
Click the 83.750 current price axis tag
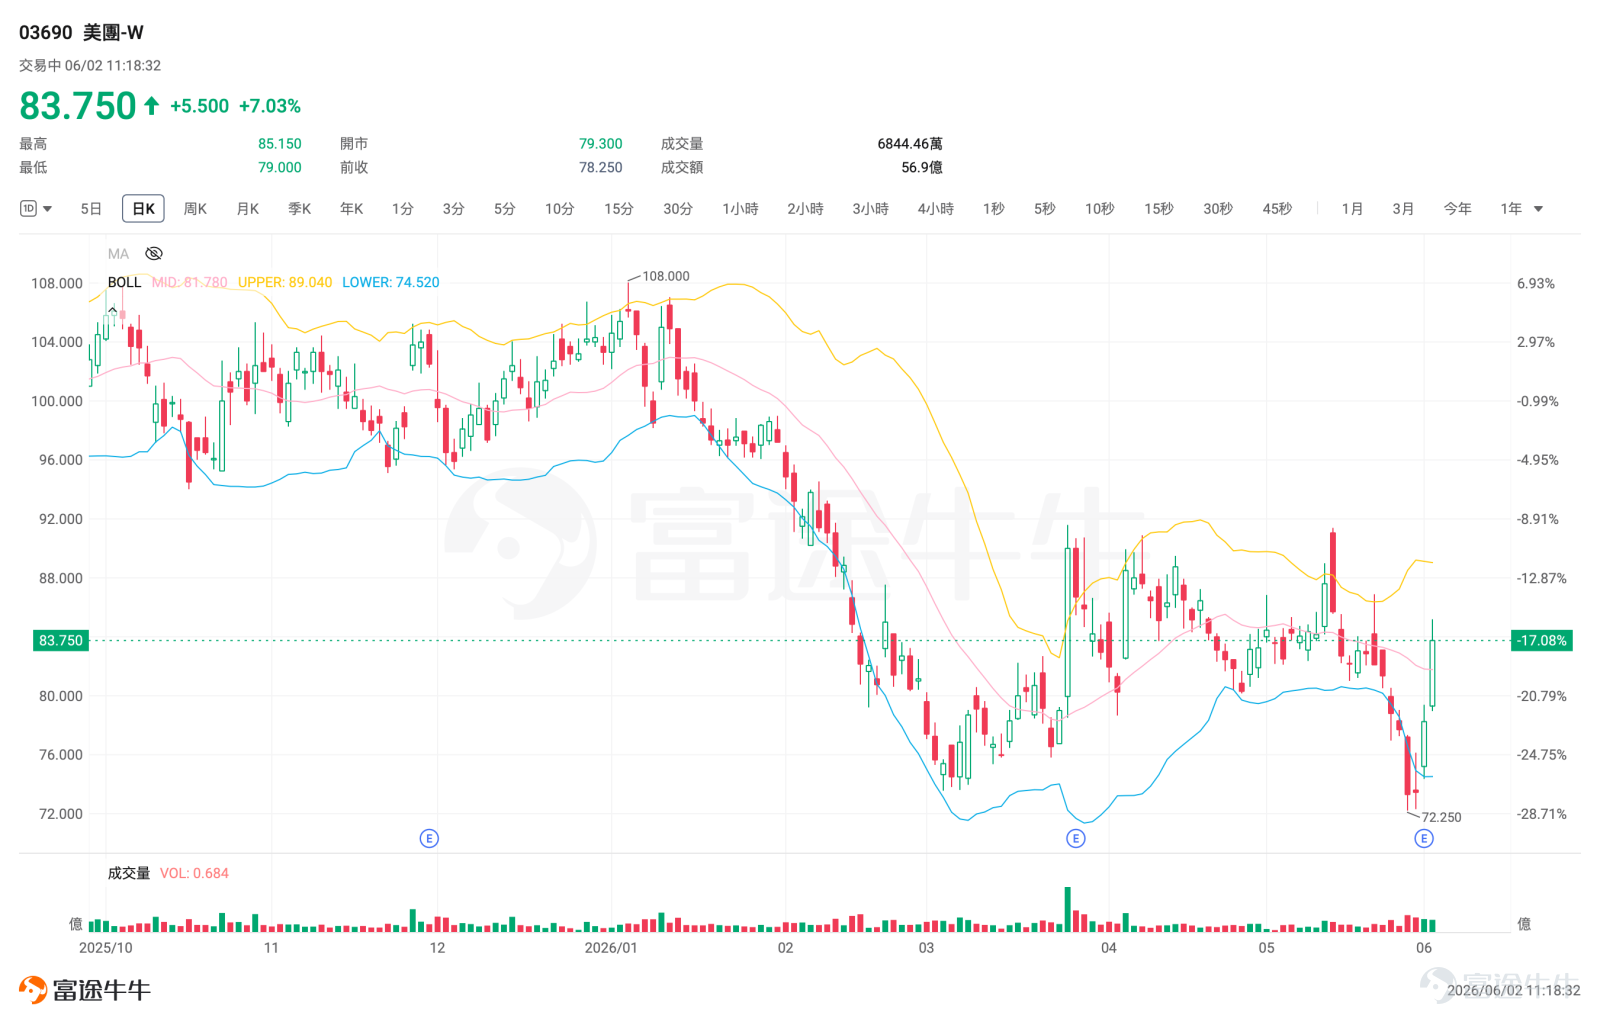61,640
